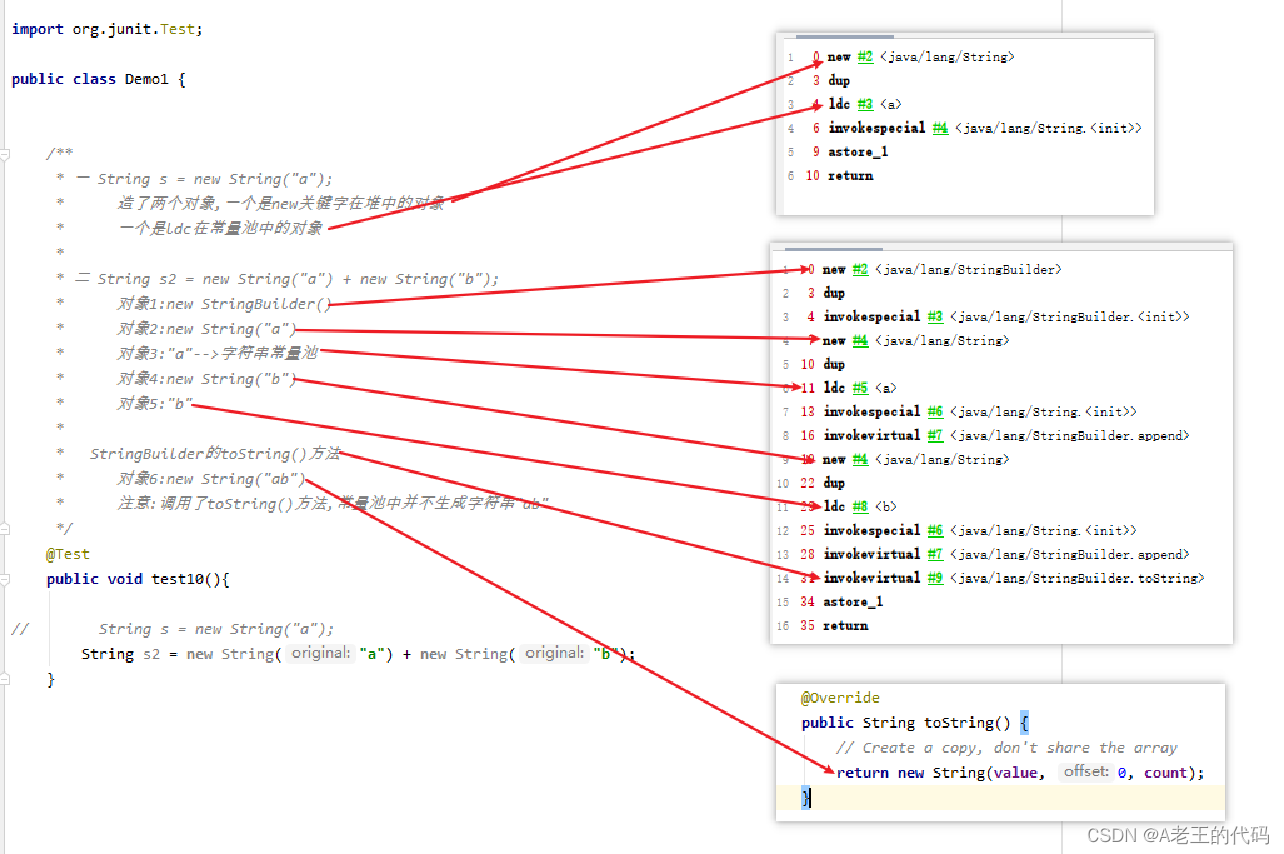Click 'return' at offset 10 in first panel
This screenshot has height=854, width=1284.
pyautogui.click(x=850, y=176)
